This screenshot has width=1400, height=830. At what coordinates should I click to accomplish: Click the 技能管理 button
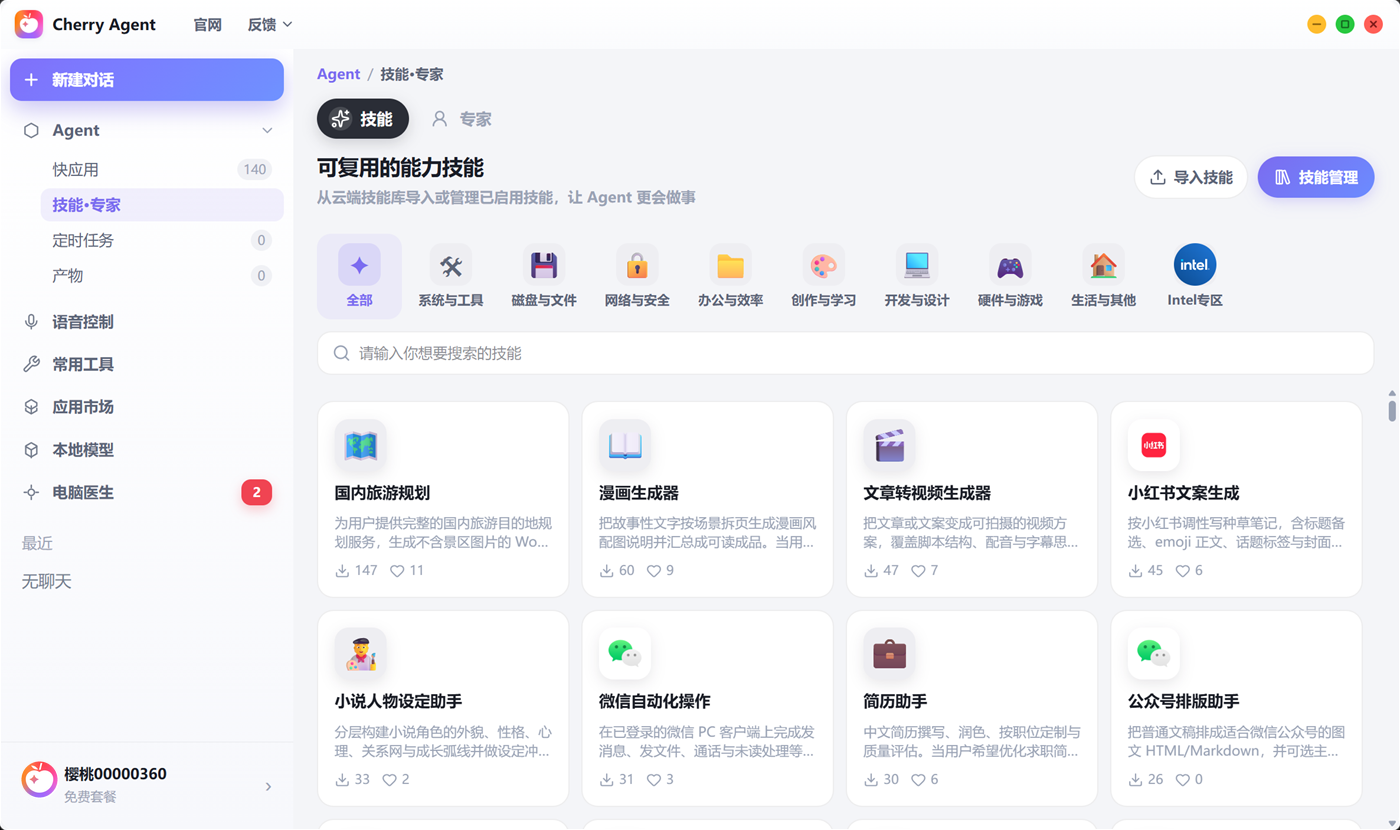click(x=1316, y=177)
